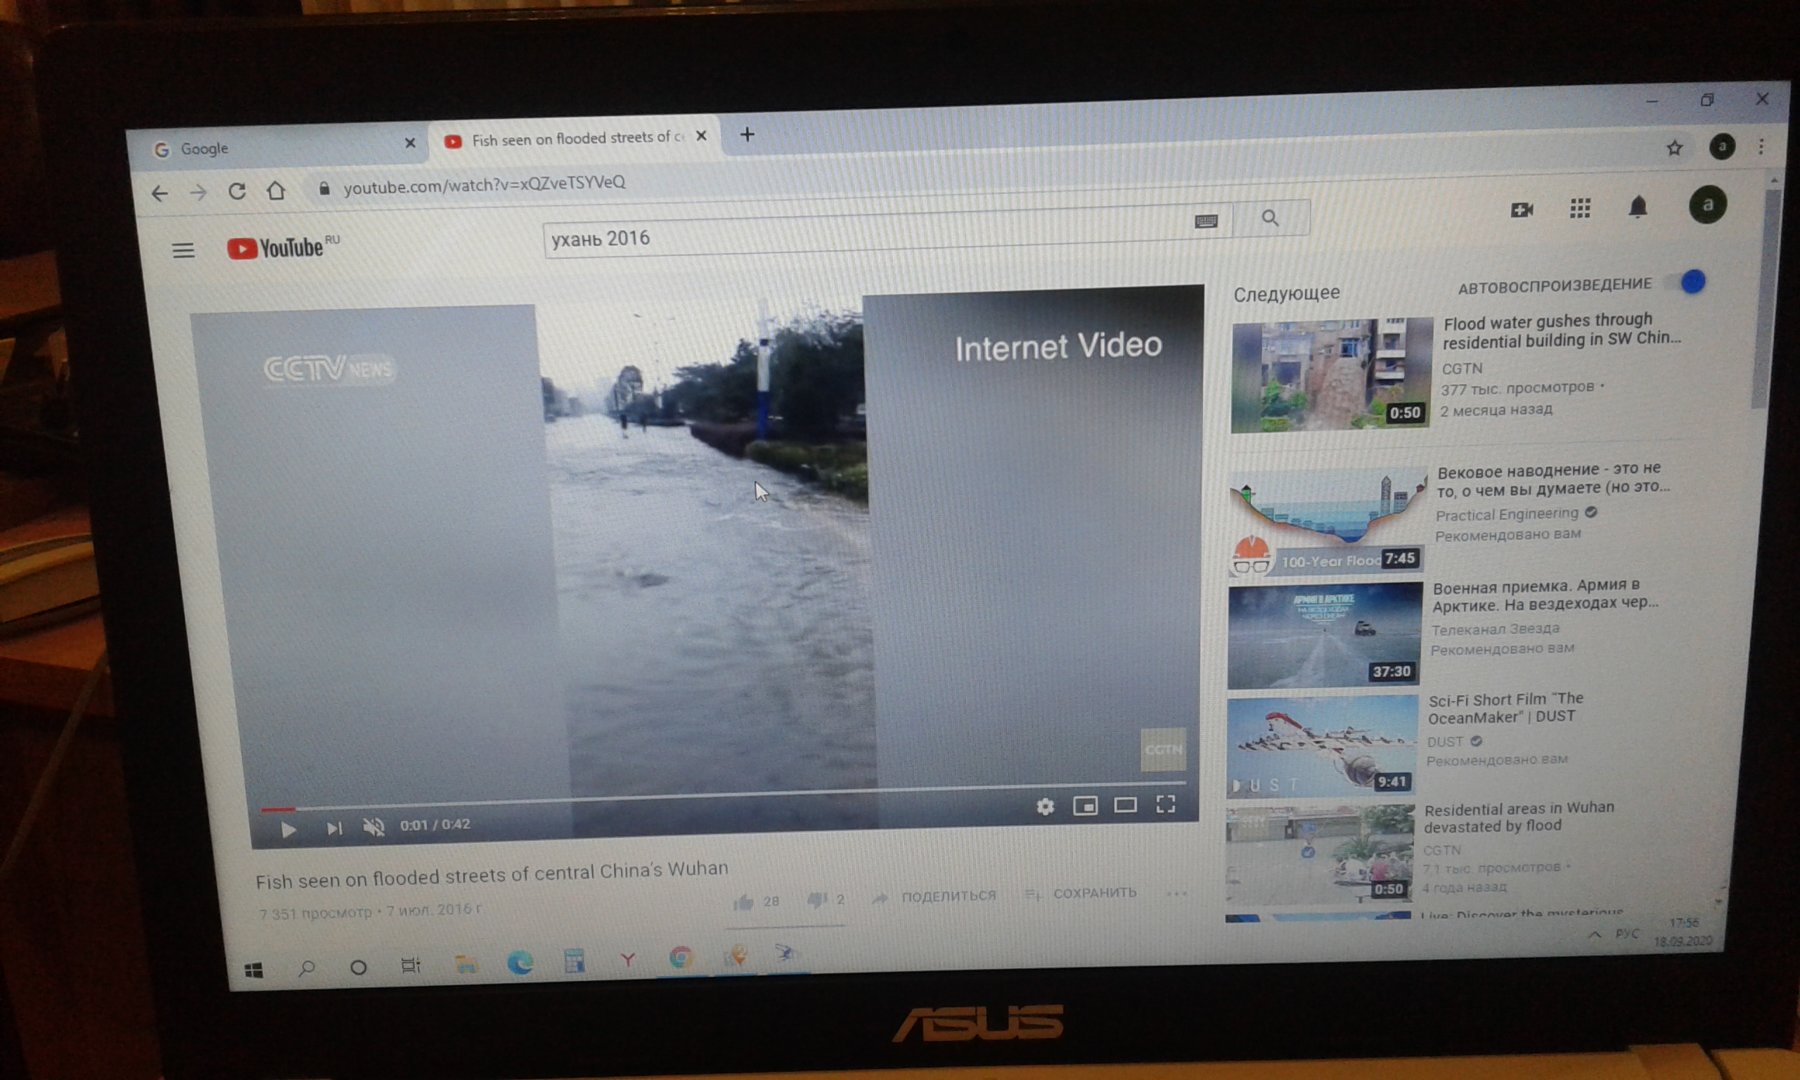Launch File Explorer from the taskbar

(x=466, y=964)
